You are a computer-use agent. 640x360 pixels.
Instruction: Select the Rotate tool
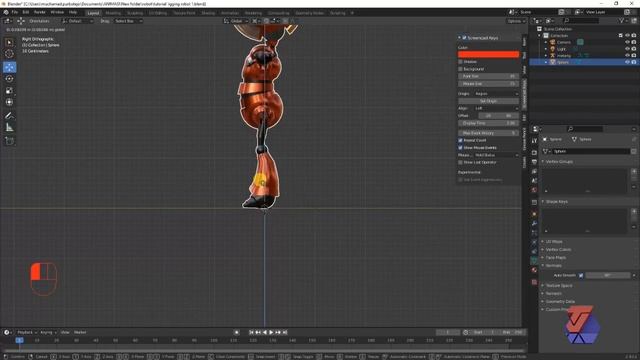[9, 79]
